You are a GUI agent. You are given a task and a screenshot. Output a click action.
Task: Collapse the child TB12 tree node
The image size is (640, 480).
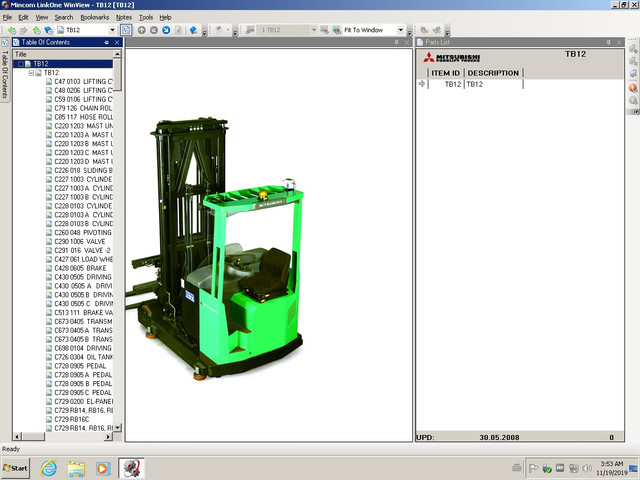tap(31, 73)
